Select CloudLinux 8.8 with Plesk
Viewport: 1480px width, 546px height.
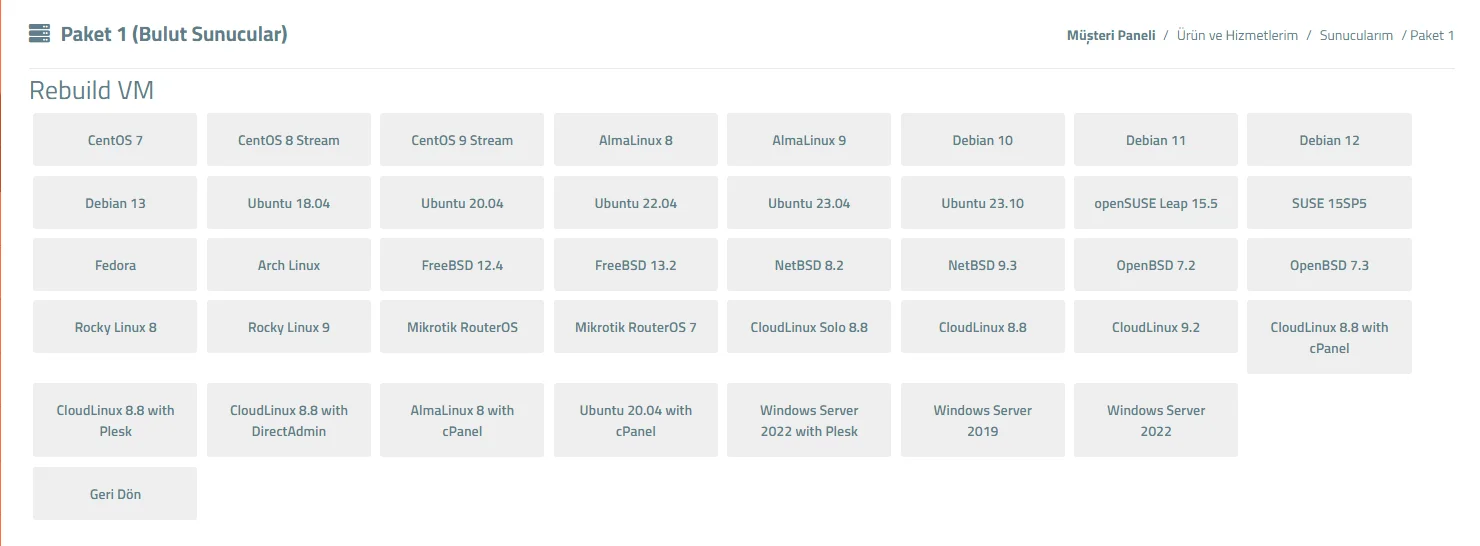[x=115, y=420]
